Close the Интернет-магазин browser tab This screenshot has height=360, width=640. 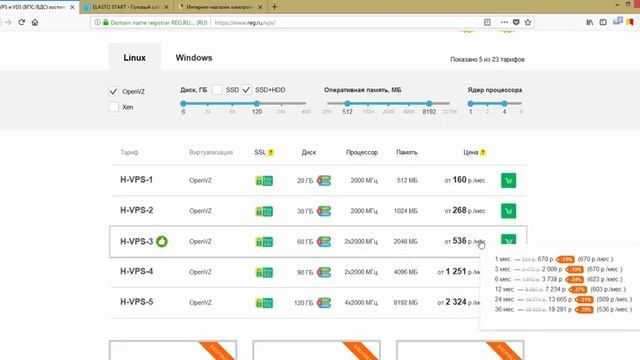pos(260,7)
